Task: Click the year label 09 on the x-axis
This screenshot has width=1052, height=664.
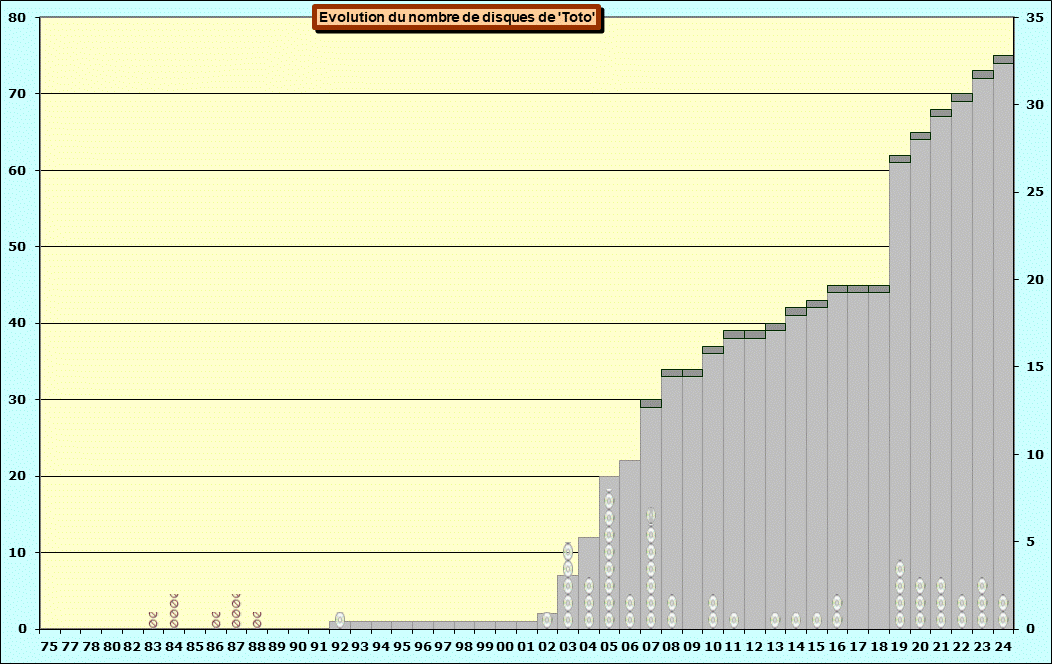Action: [692, 647]
